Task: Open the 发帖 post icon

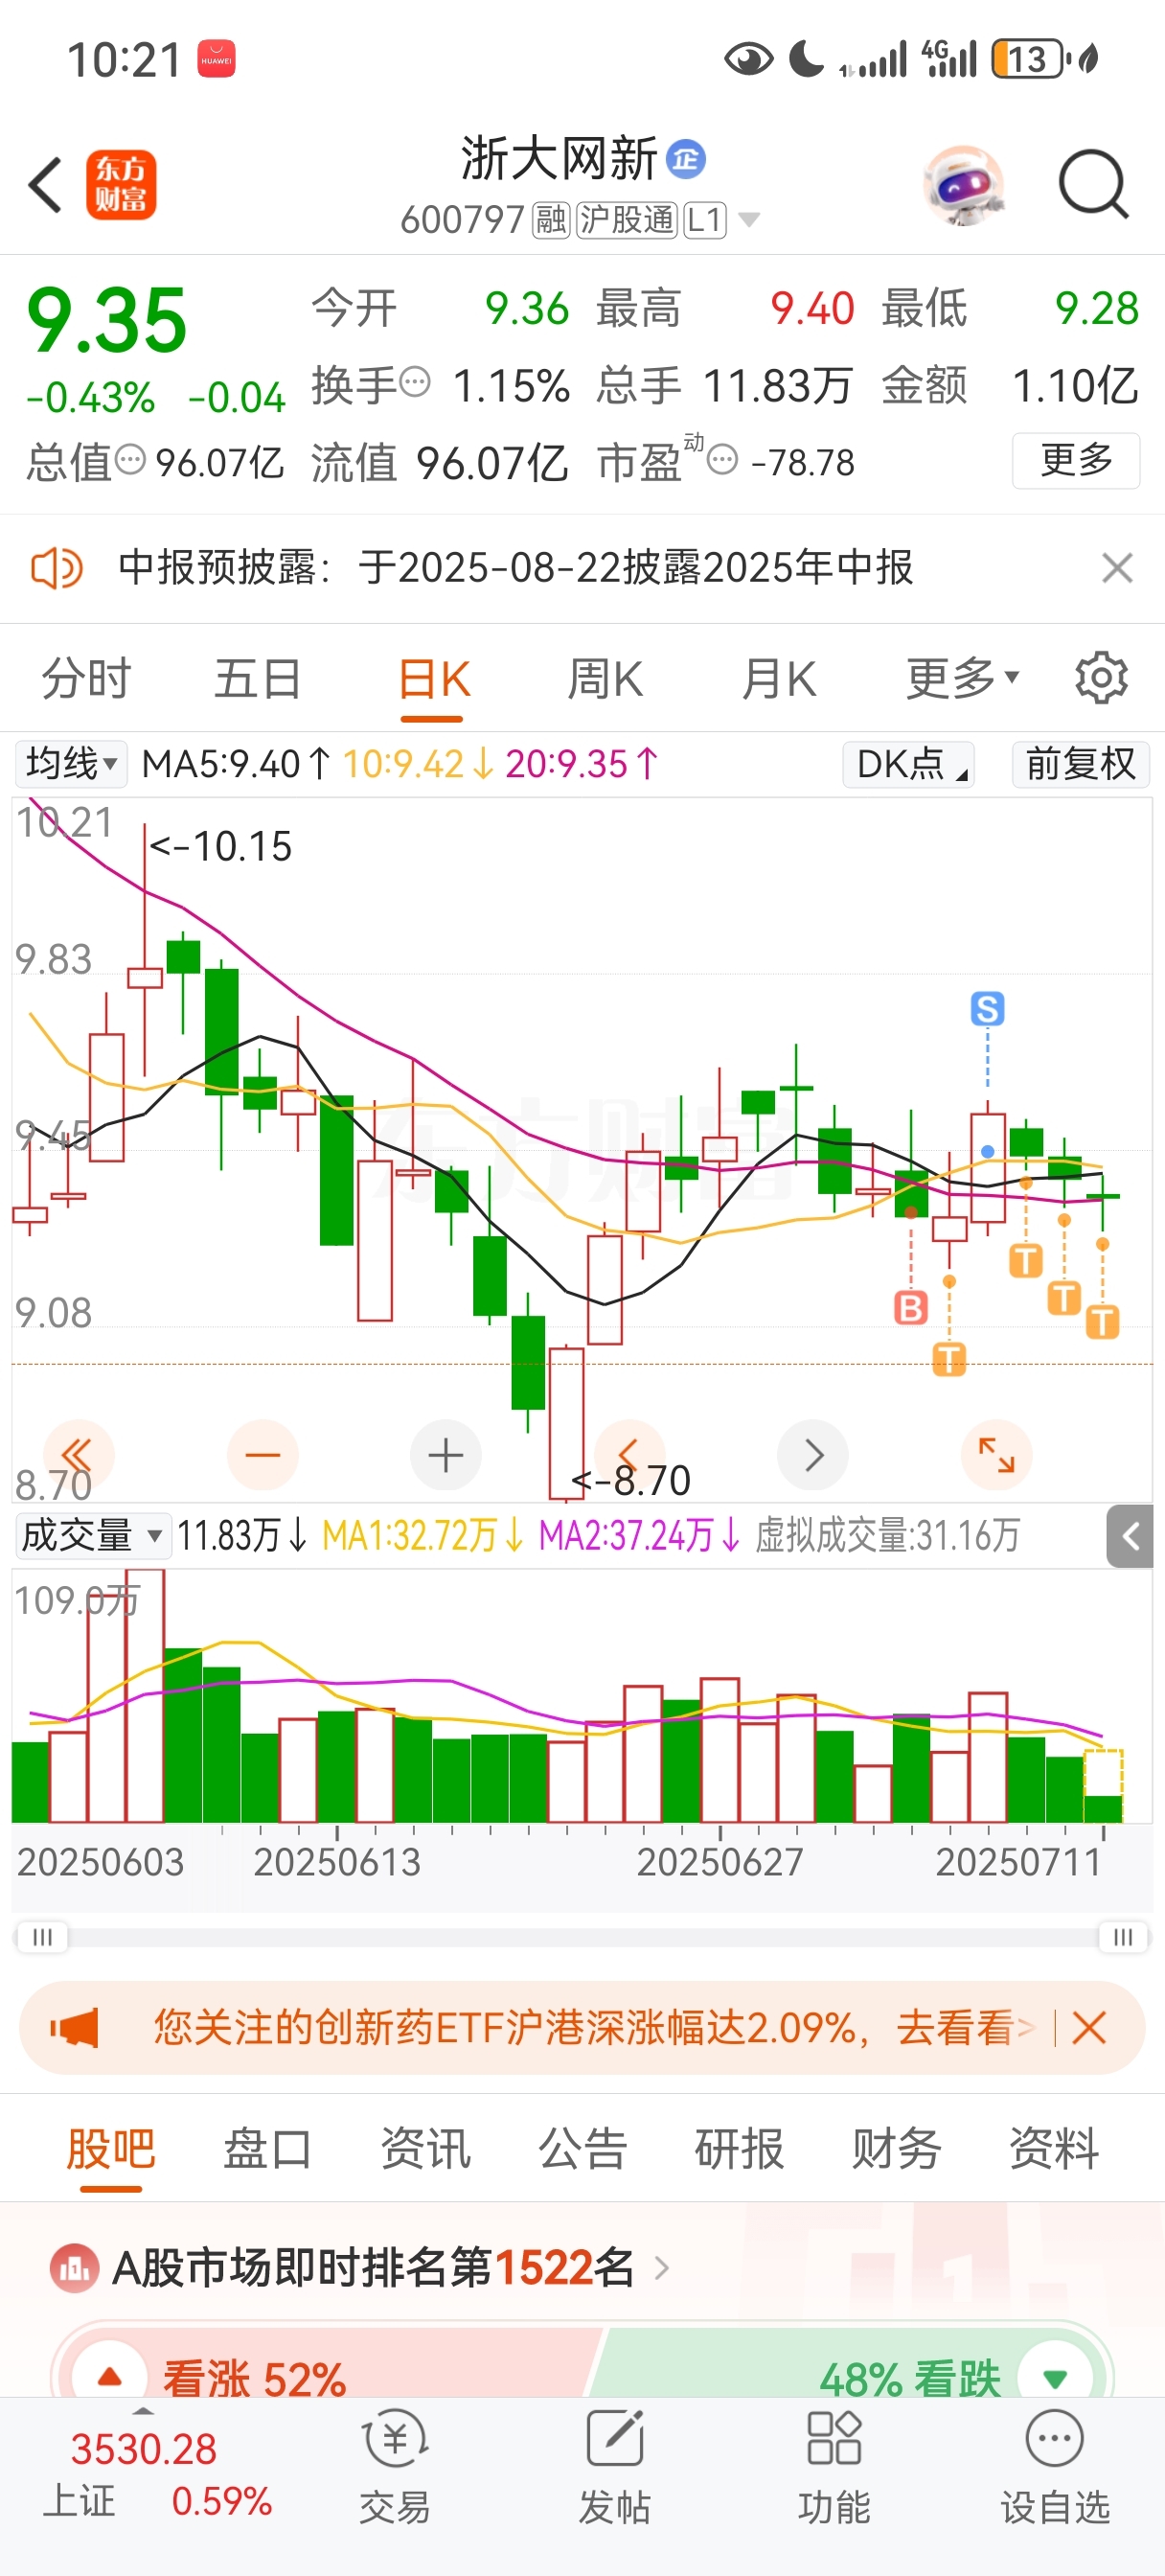Action: (614, 2466)
